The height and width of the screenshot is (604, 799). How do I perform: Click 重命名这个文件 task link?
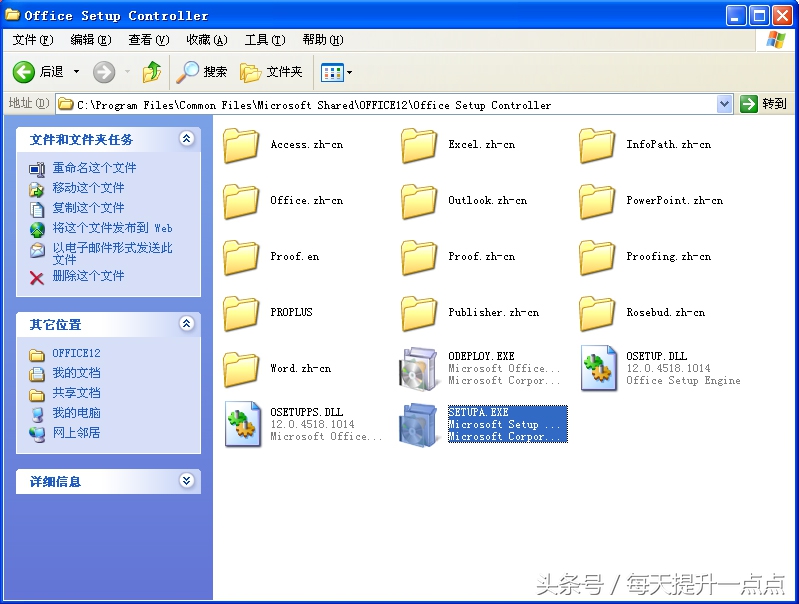94,168
